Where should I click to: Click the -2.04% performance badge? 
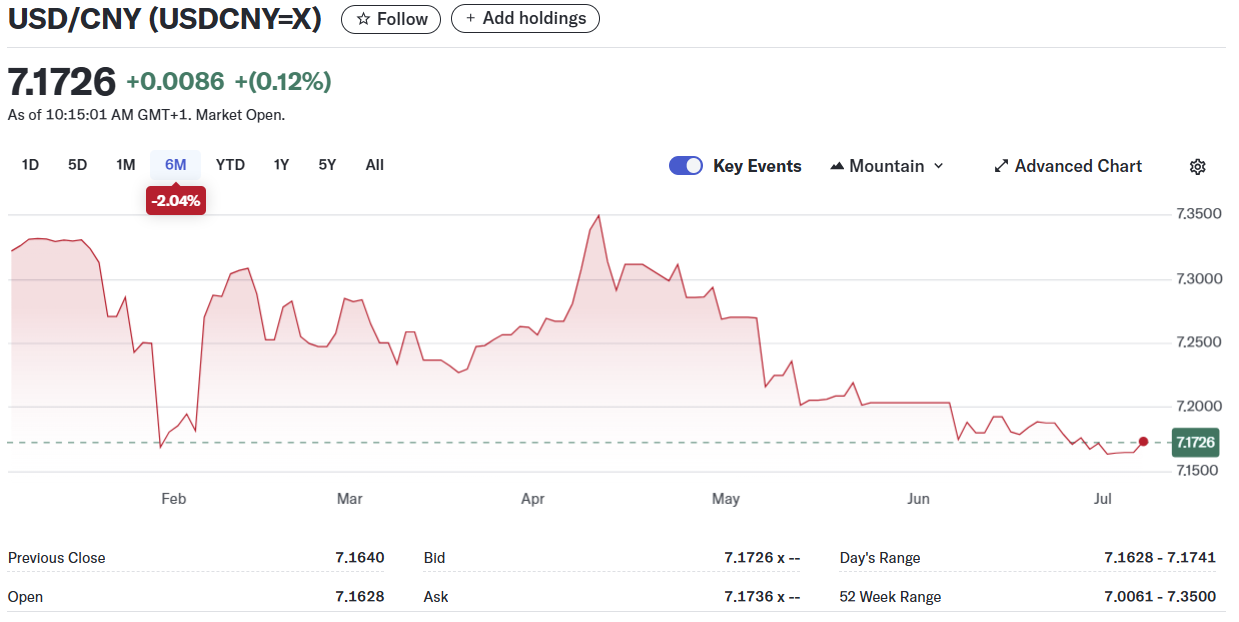click(x=176, y=201)
